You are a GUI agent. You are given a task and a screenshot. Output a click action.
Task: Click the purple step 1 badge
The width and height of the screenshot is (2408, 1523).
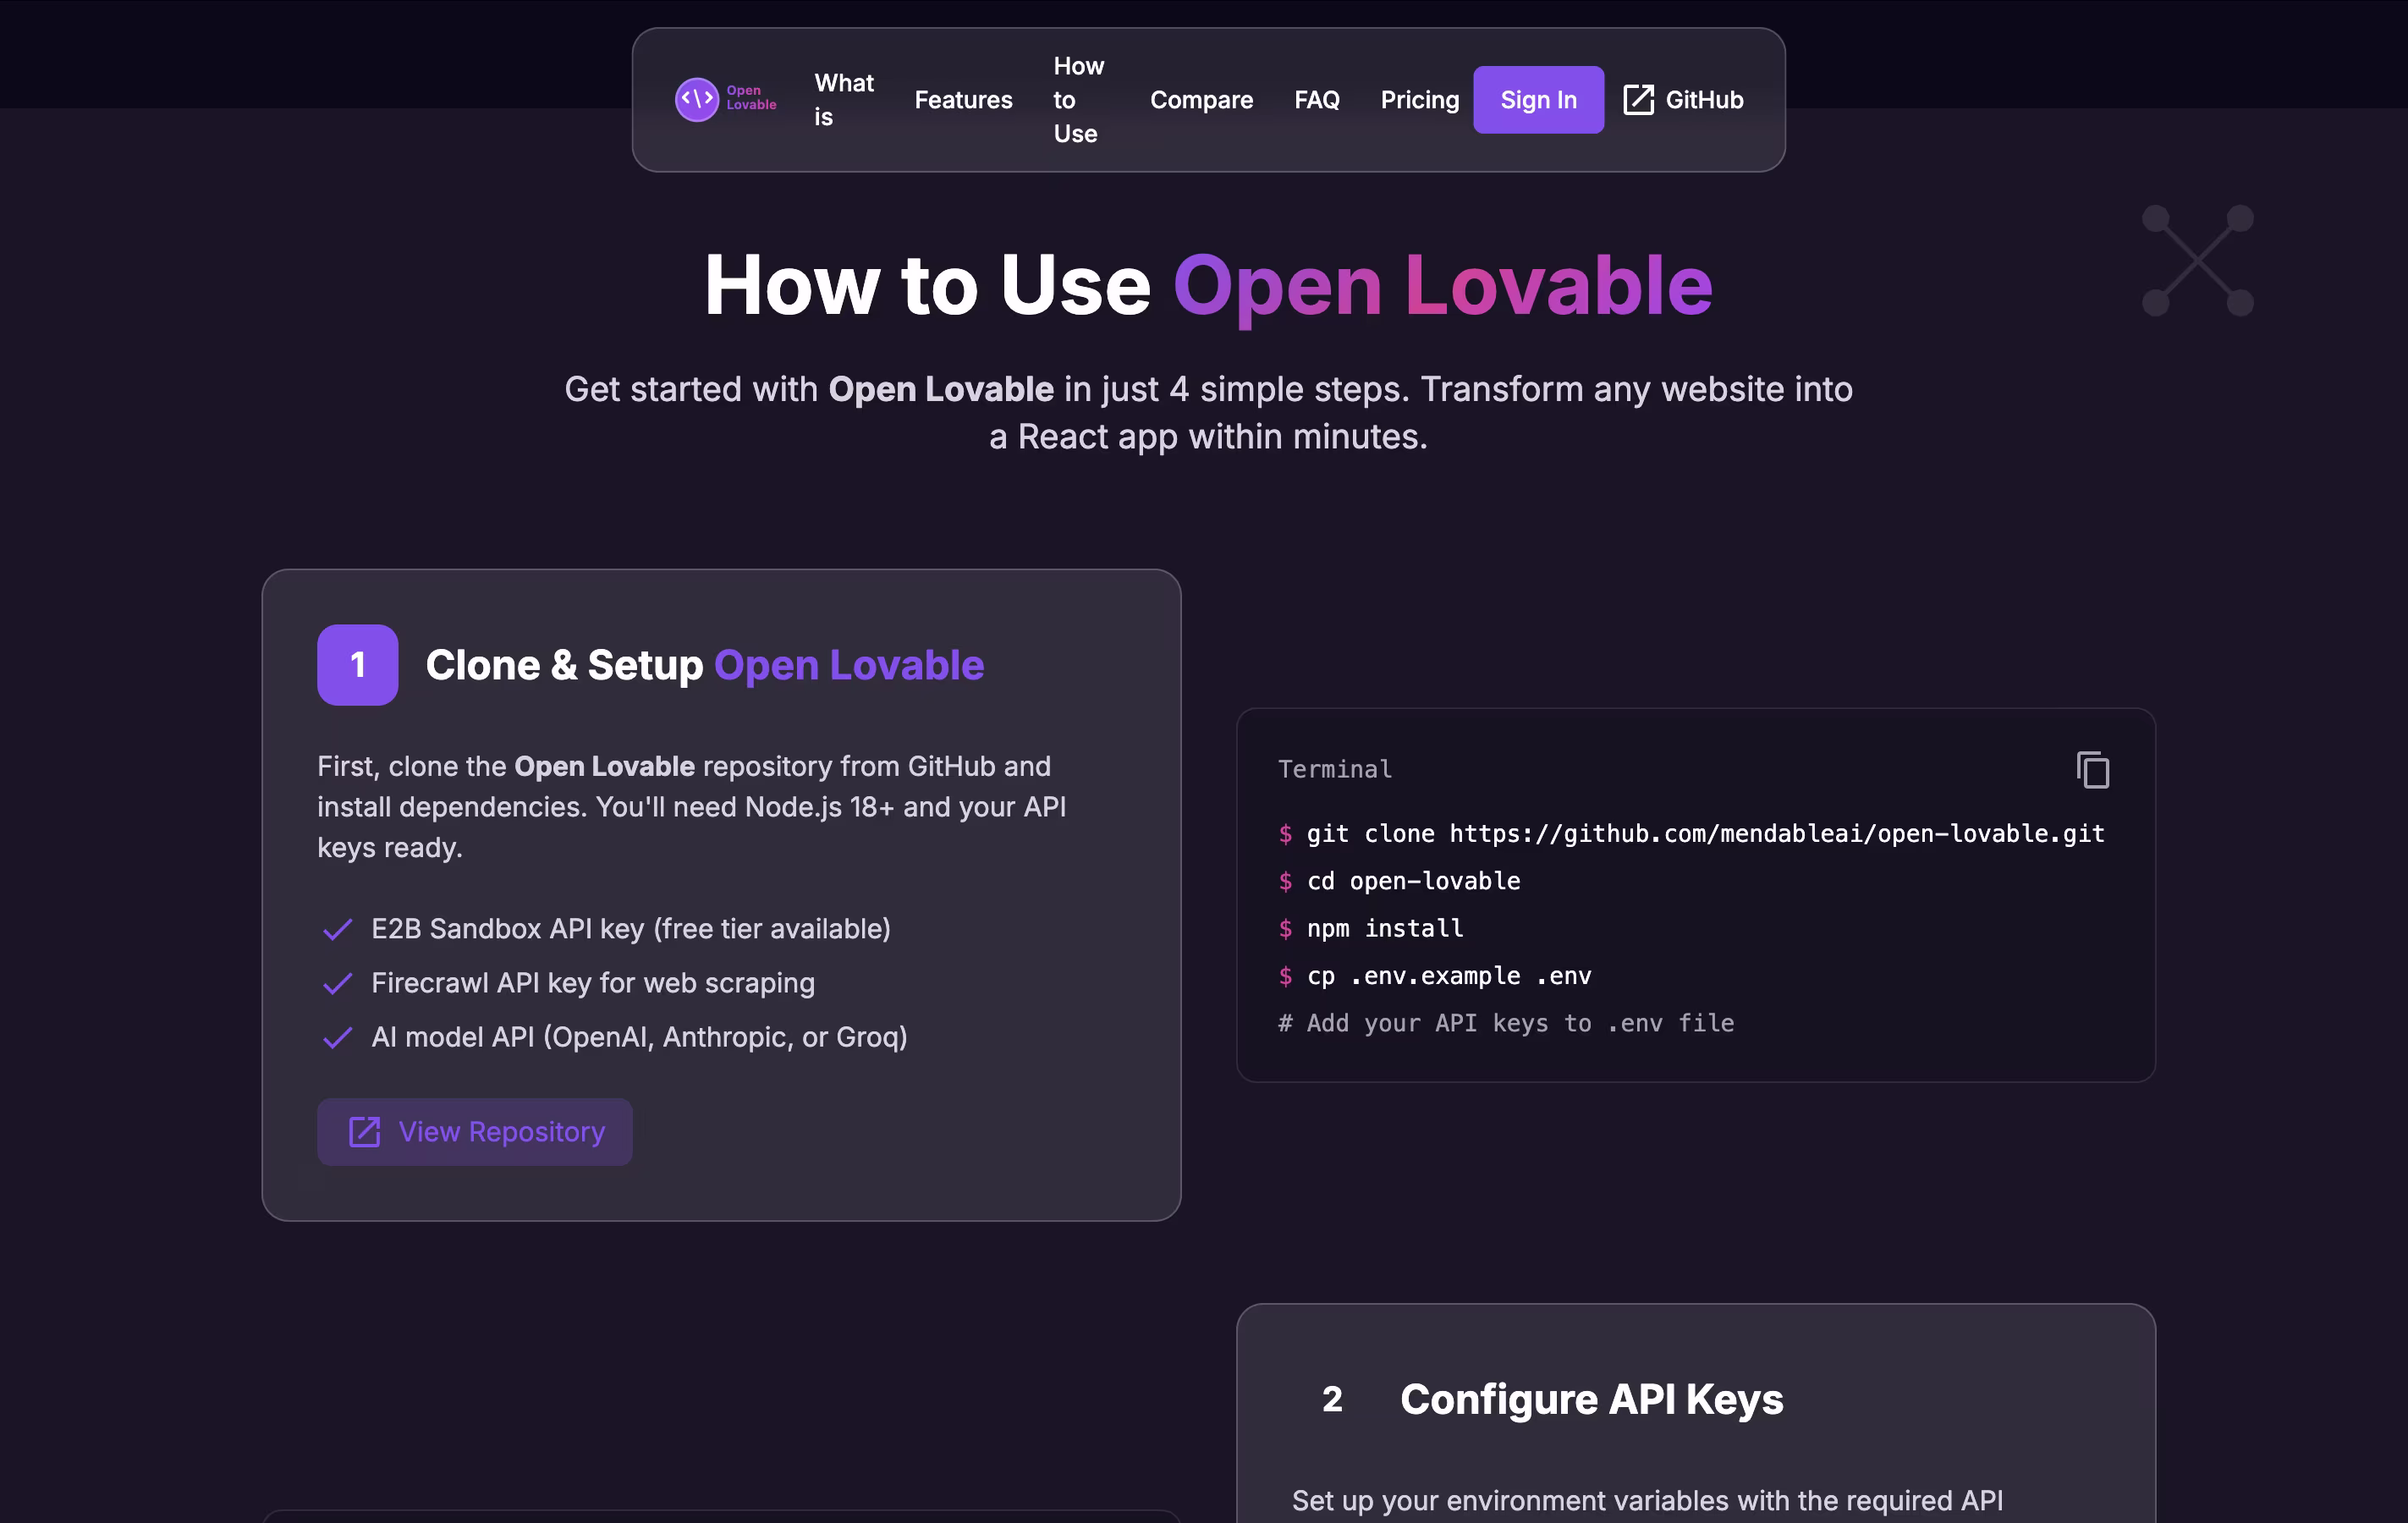[358, 665]
